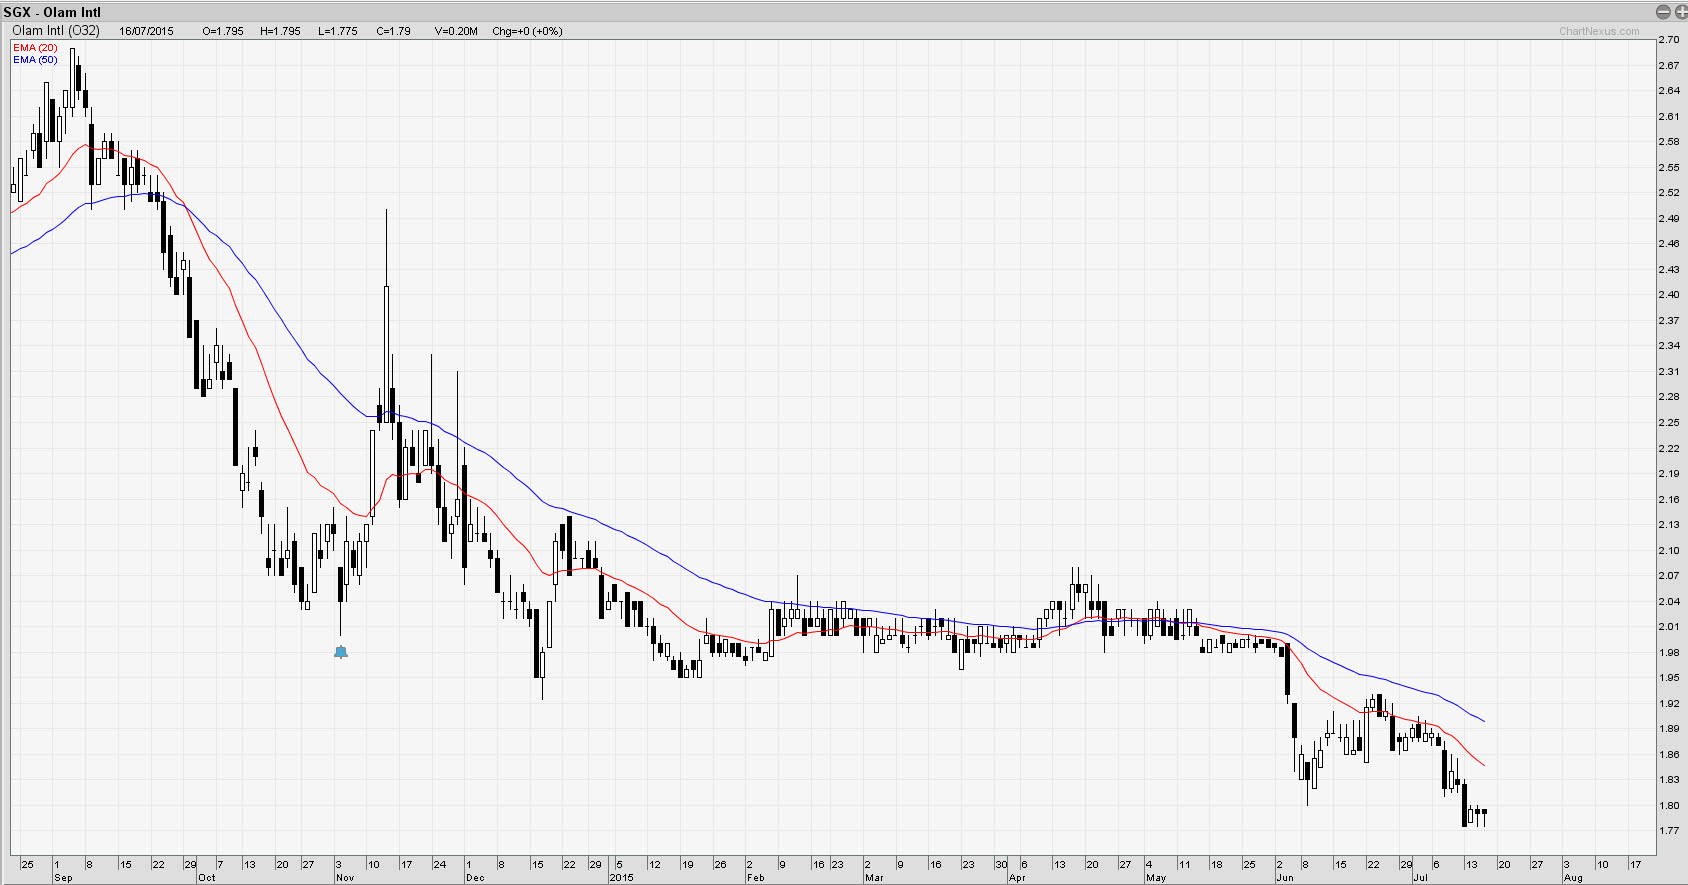
Task: Click the low price L=1.775
Action: [x=338, y=31]
